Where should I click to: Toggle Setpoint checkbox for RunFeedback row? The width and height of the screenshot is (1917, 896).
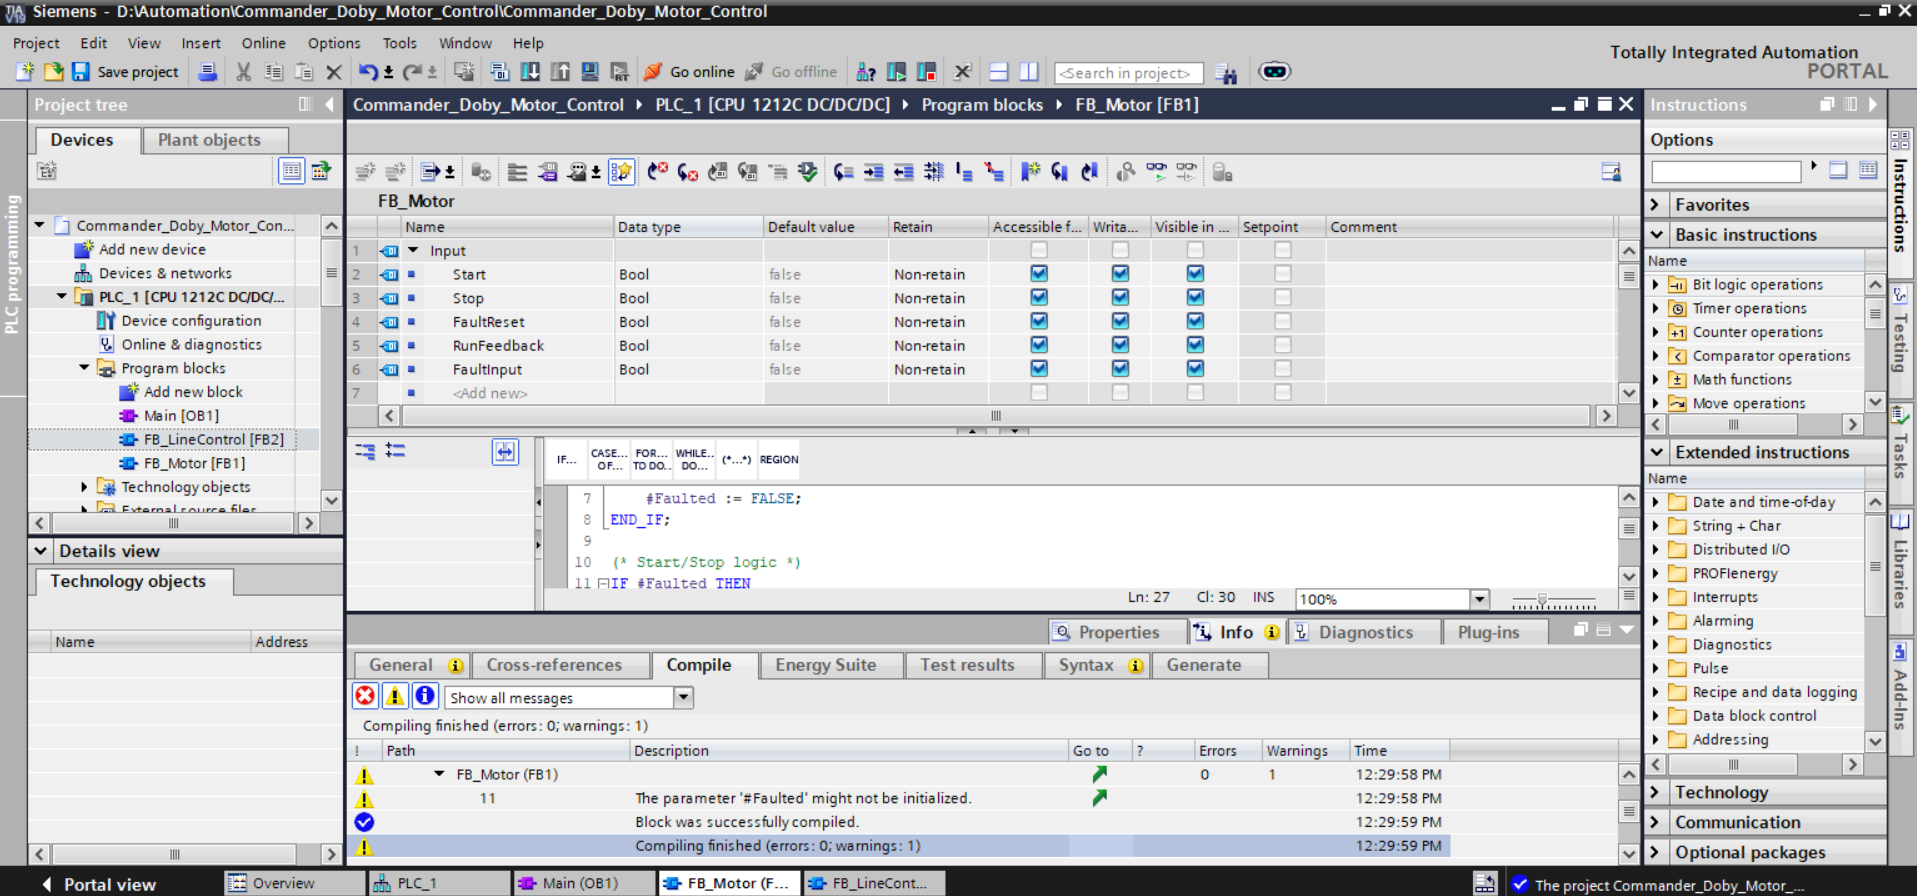tap(1283, 345)
